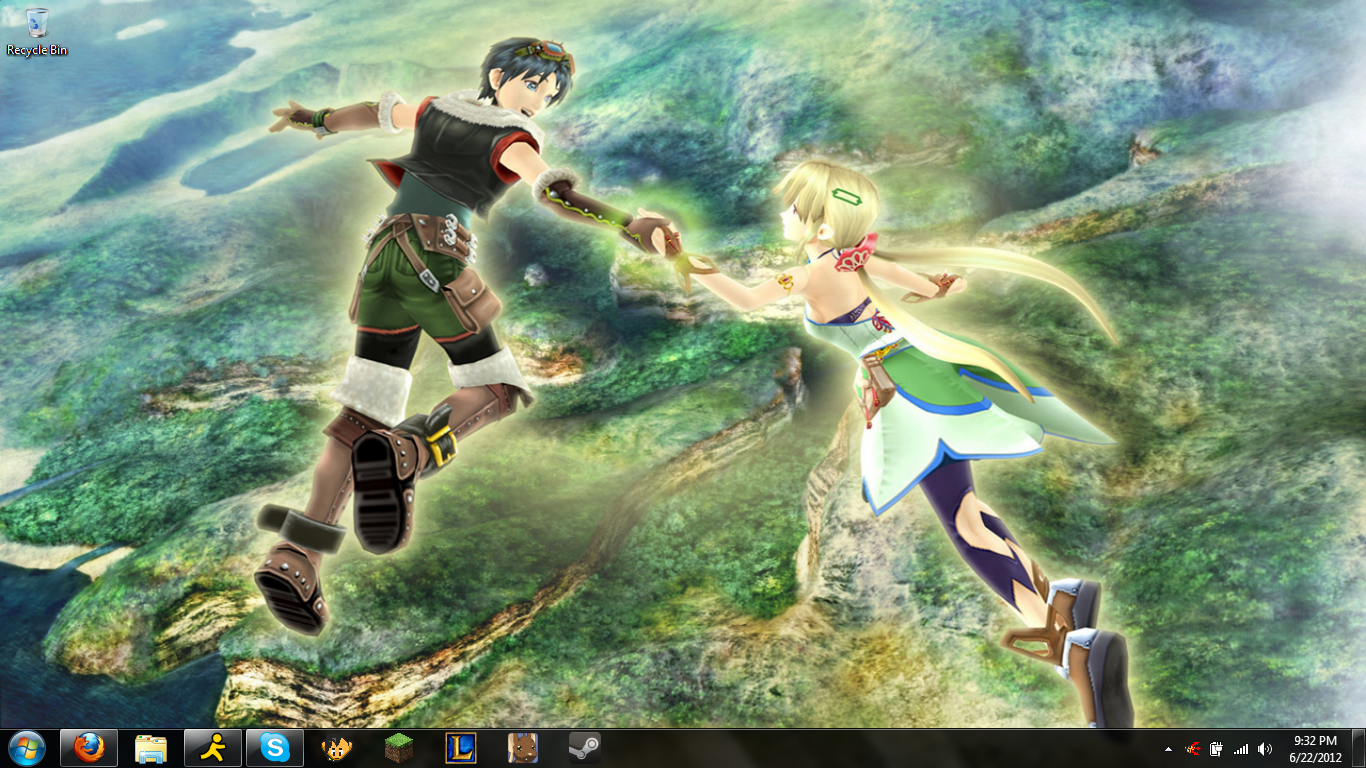
Task: Open the volume speaker control
Action: (1265, 749)
